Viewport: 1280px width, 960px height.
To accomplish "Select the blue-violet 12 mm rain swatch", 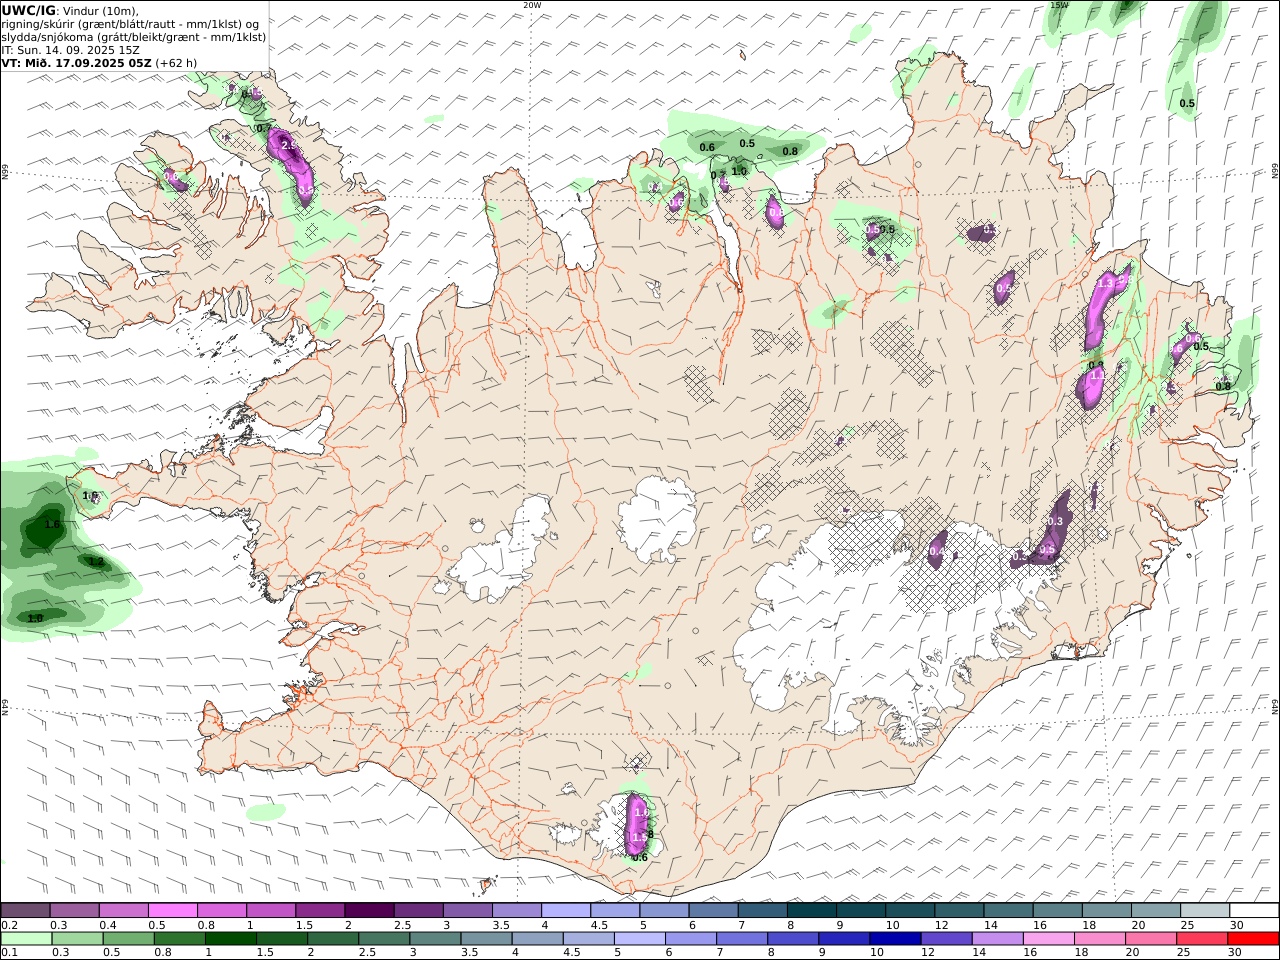I will 945,938.
